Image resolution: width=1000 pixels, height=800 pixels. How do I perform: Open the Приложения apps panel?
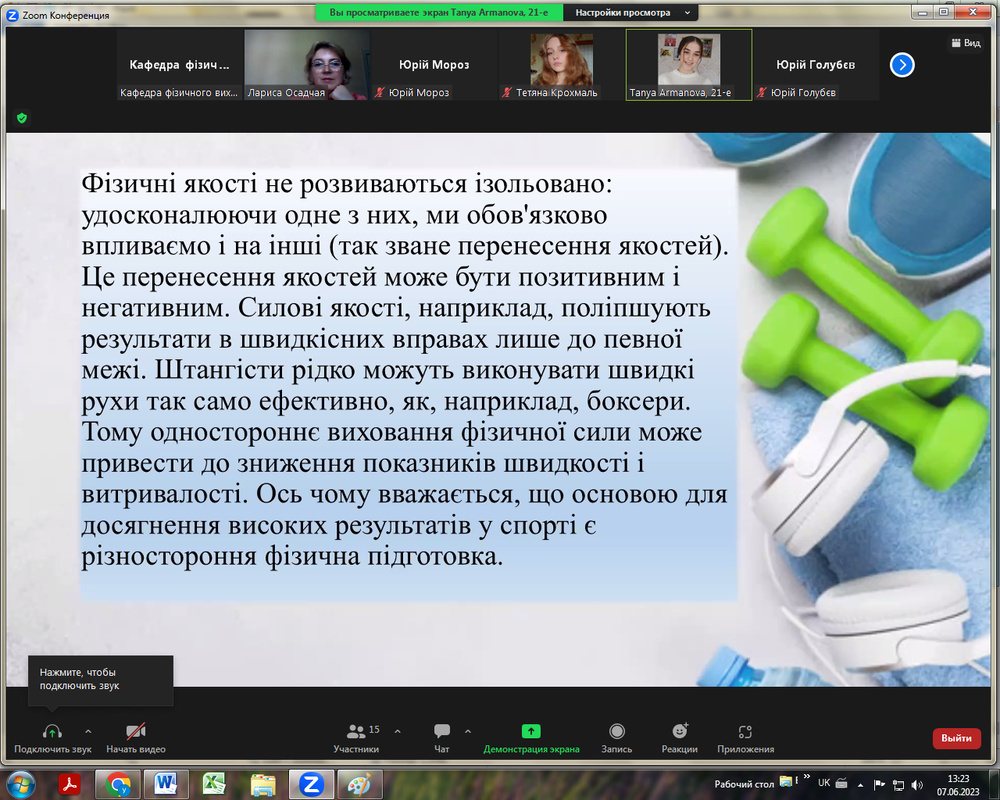[x=745, y=738]
